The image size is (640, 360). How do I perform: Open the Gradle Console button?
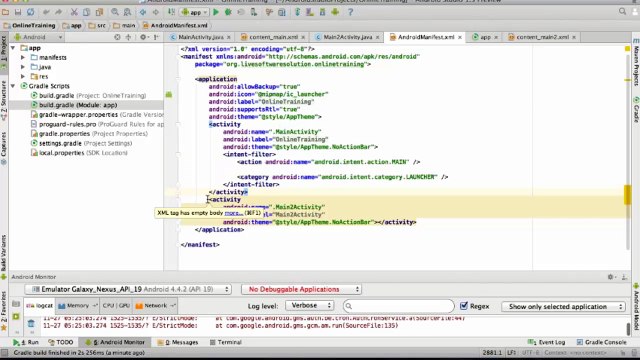601,342
